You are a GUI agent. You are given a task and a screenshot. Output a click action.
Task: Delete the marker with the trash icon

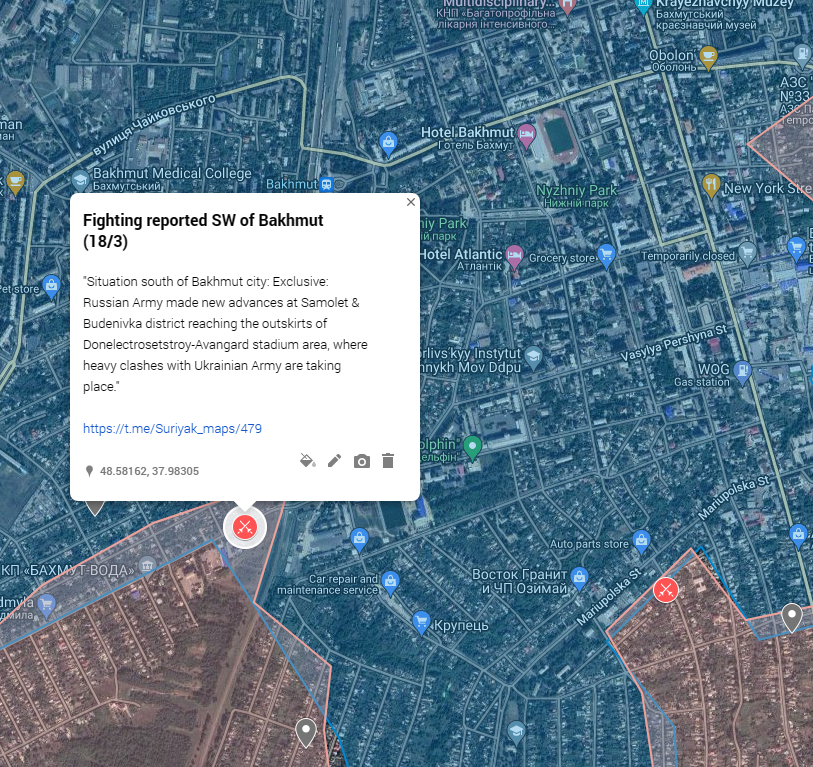(388, 461)
